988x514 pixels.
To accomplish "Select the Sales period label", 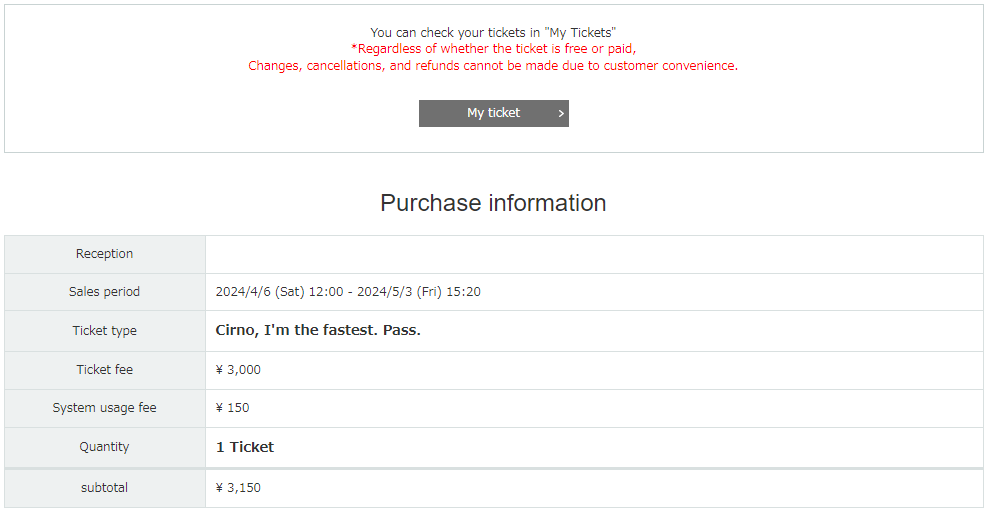I will coord(105,292).
